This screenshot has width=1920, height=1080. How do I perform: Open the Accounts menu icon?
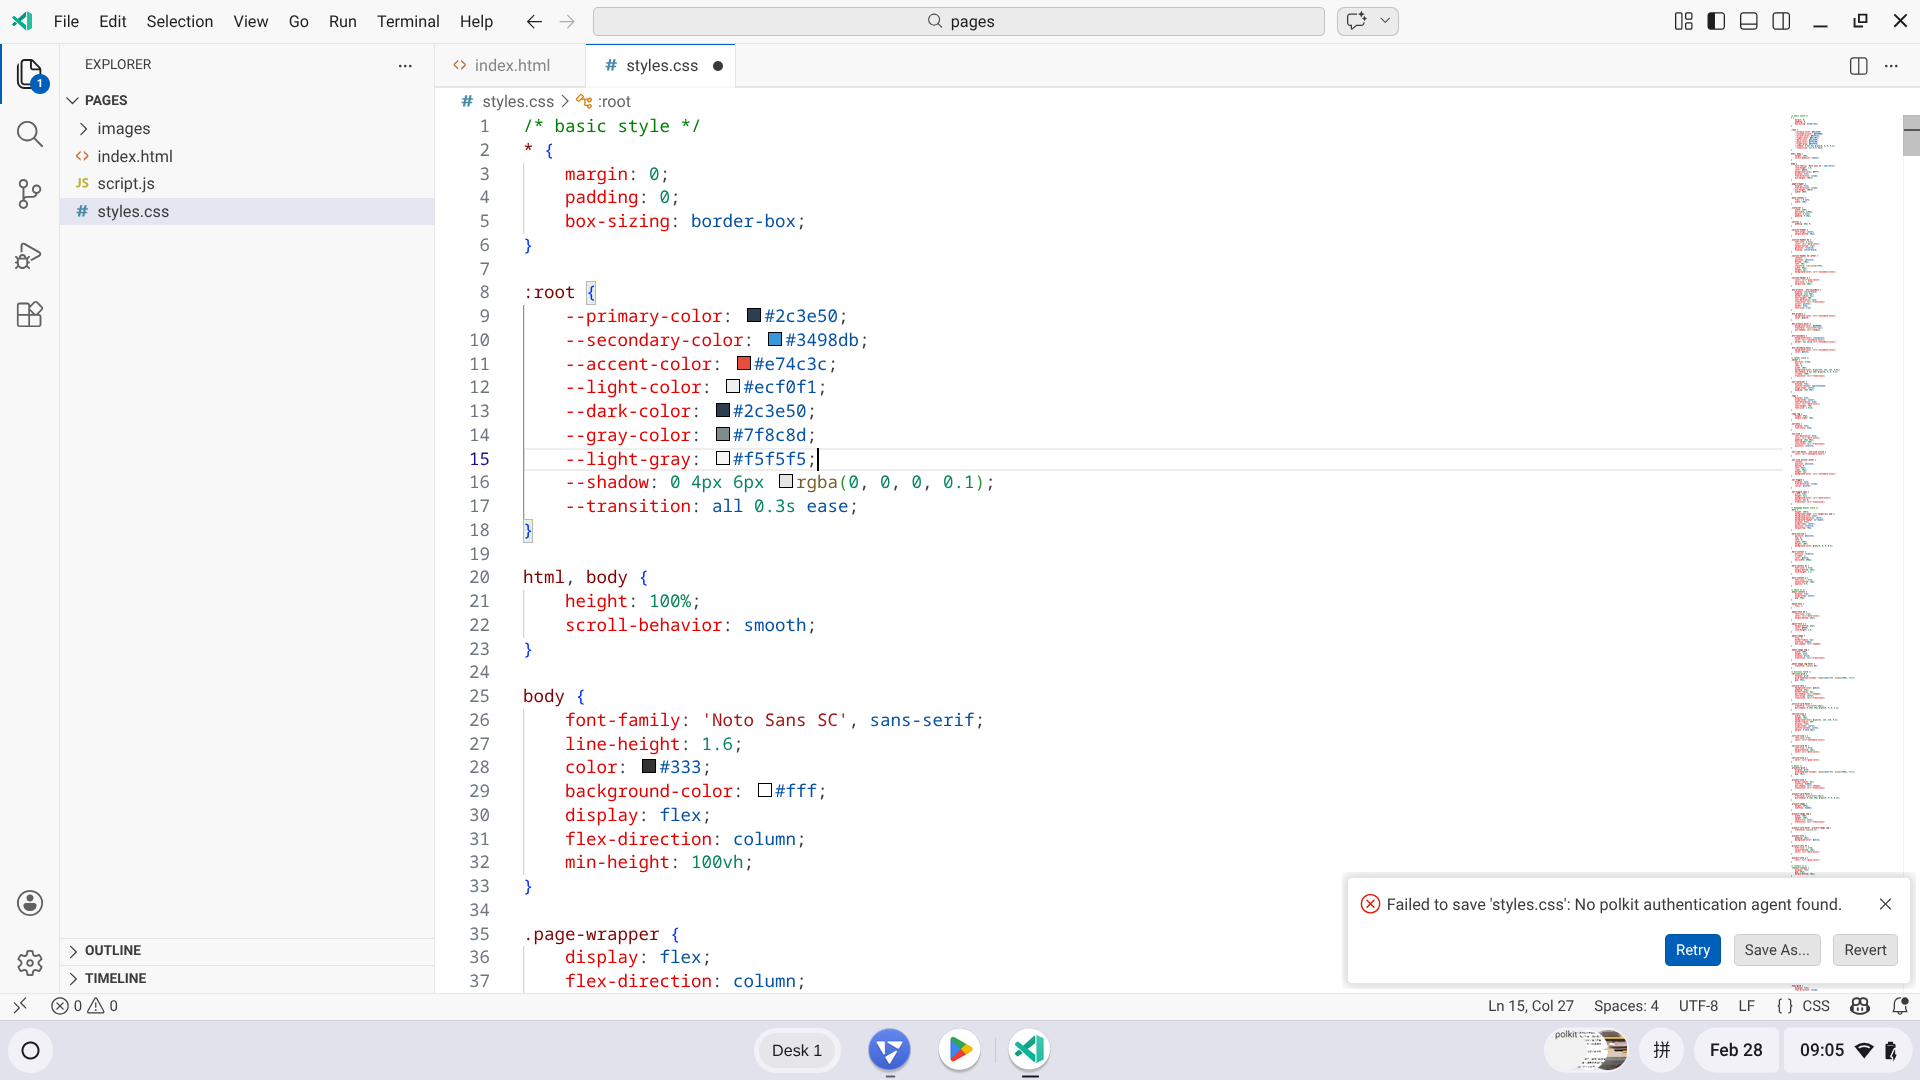[x=30, y=903]
